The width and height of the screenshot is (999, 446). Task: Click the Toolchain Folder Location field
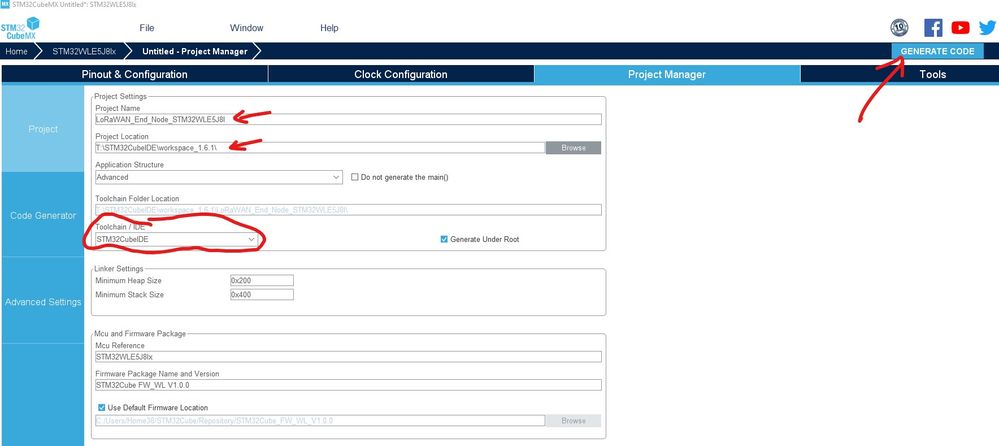point(348,210)
